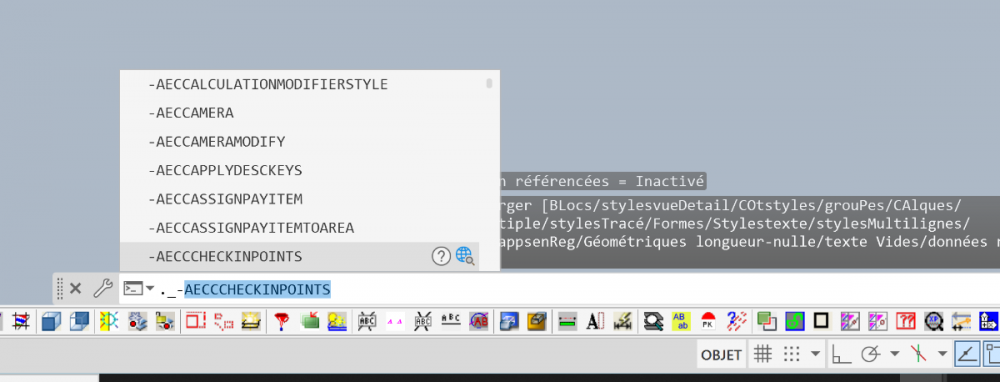Toggle snap mode dotted grid button

tap(791, 354)
